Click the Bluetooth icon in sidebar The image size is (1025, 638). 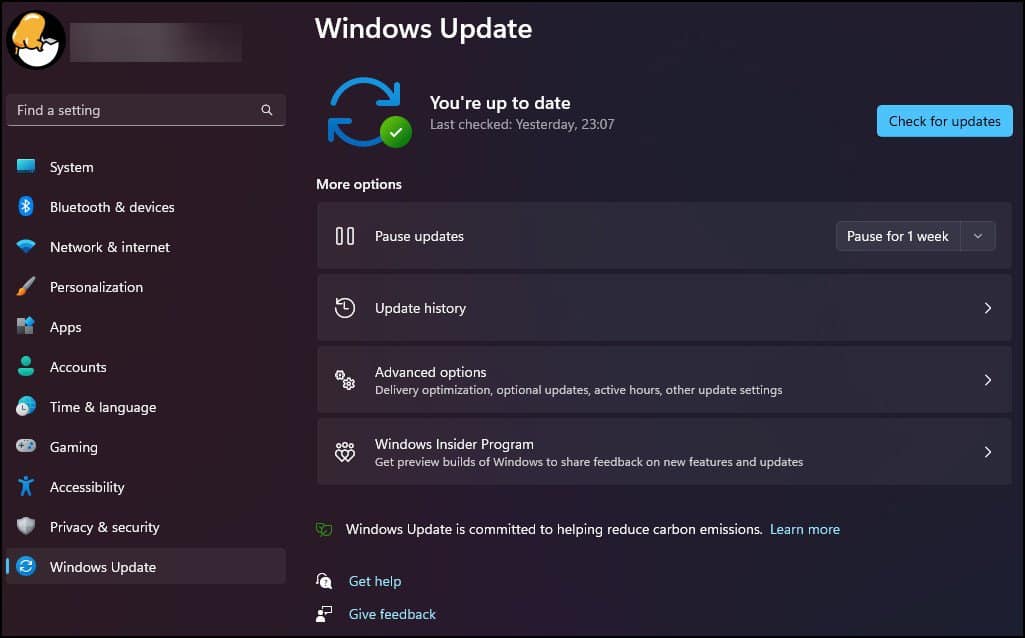coord(26,207)
